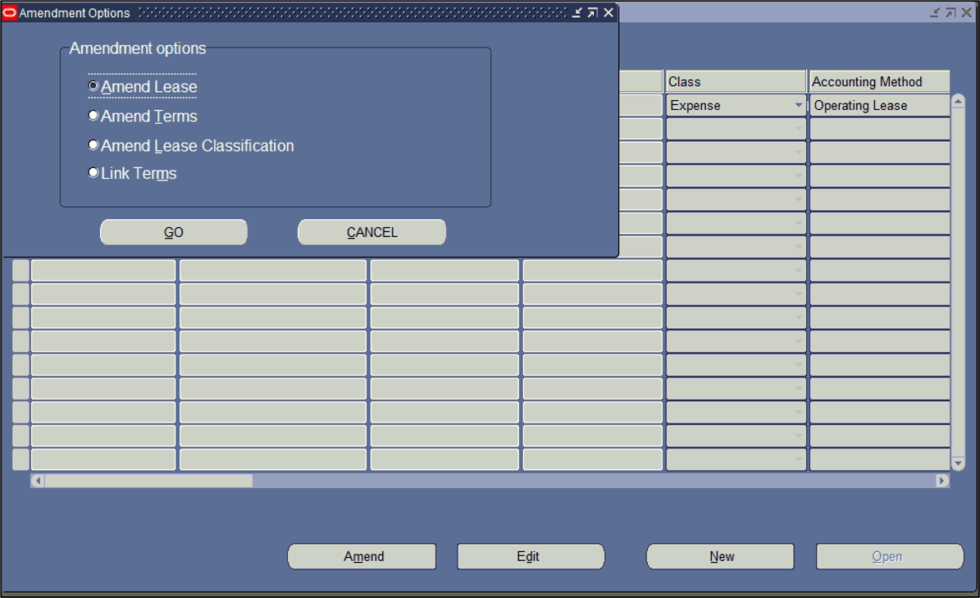Image resolution: width=980 pixels, height=598 pixels.
Task: Select the Amend Lease Classification option
Action: (x=93, y=145)
